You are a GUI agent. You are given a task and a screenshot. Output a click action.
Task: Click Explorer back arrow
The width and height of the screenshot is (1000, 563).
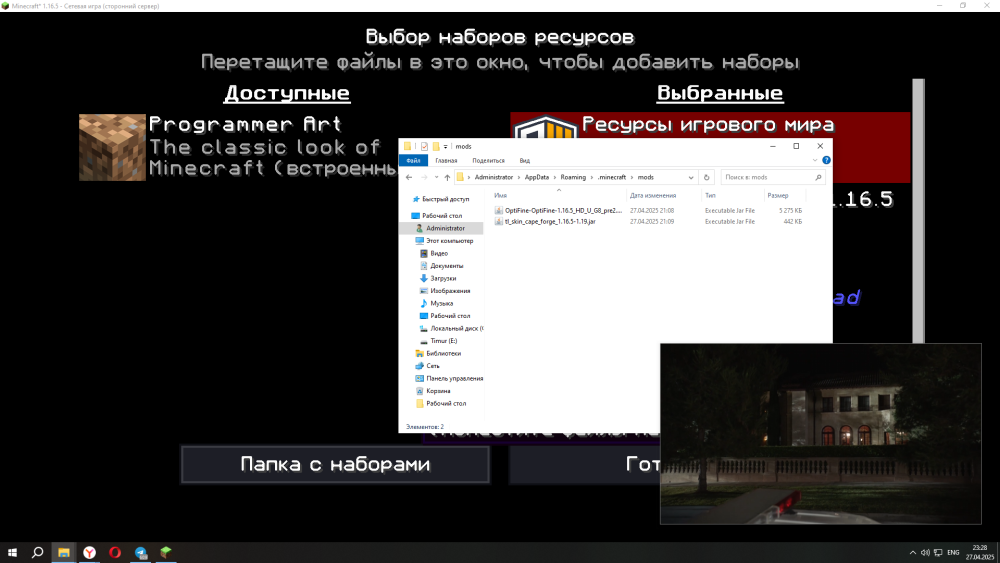point(409,177)
